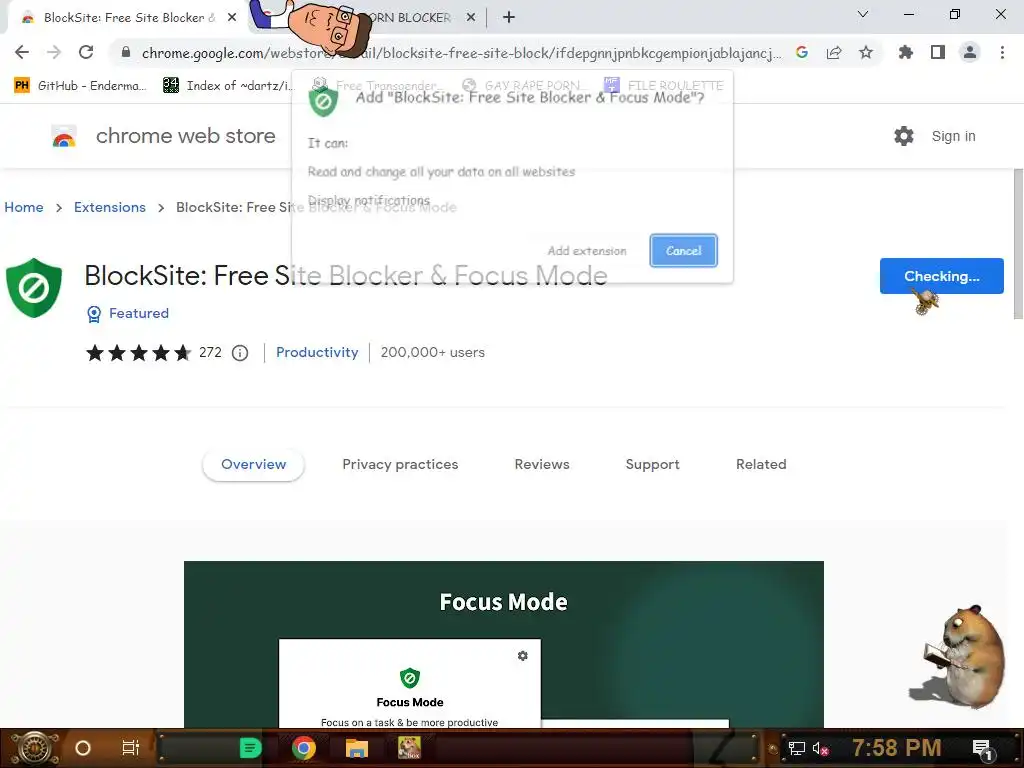Viewport: 1024px width, 768px height.
Task: Open the Start menu button
Action: [x=34, y=748]
